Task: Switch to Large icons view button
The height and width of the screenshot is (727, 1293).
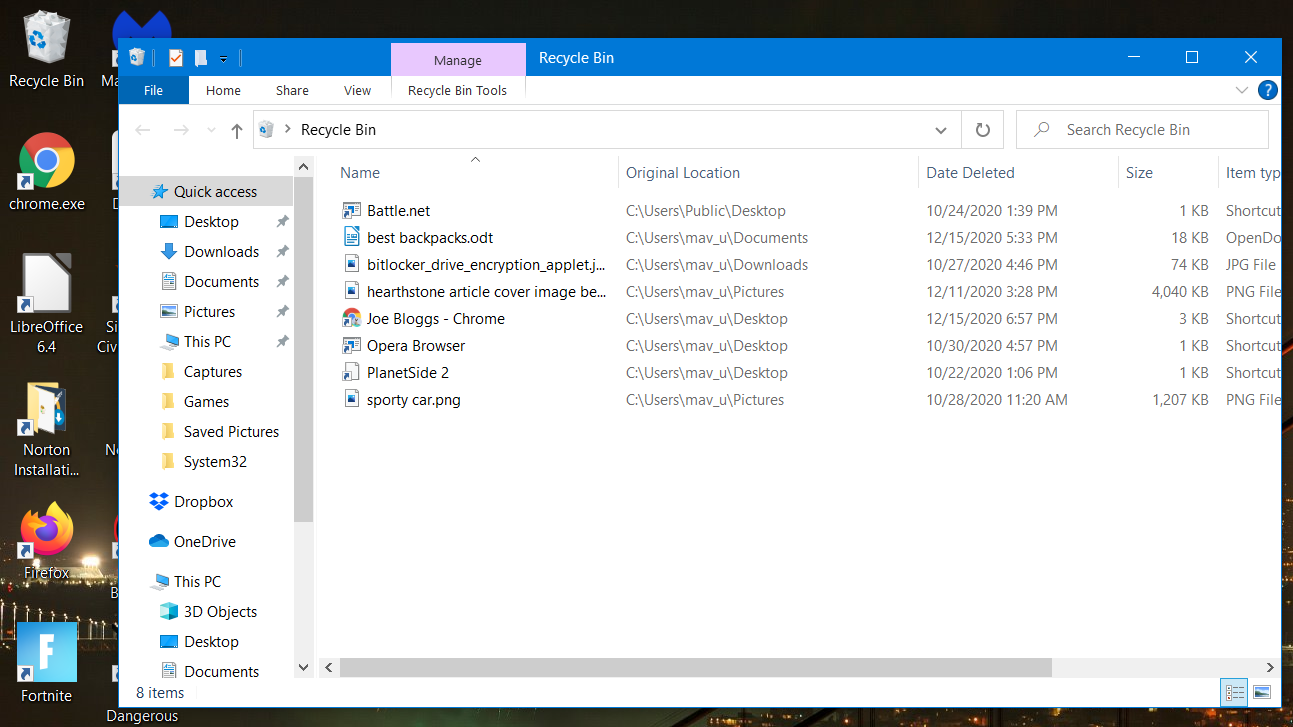Action: pyautogui.click(x=1261, y=692)
